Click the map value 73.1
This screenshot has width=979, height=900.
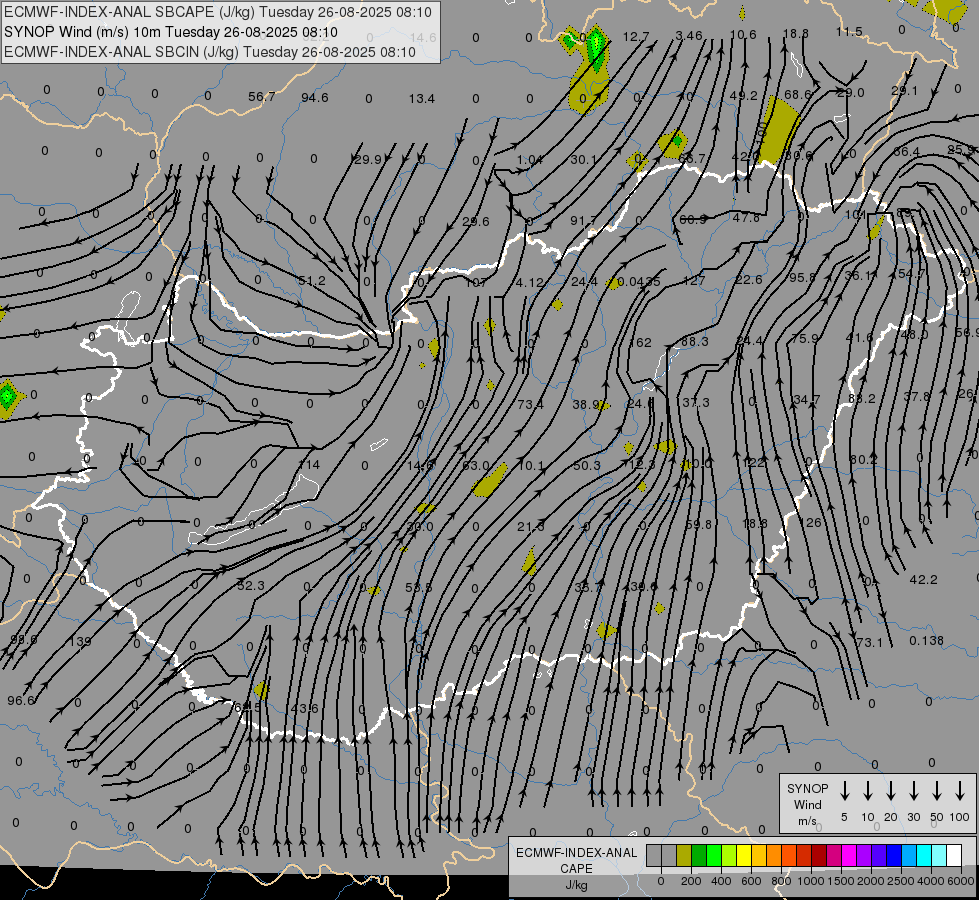click(x=870, y=643)
